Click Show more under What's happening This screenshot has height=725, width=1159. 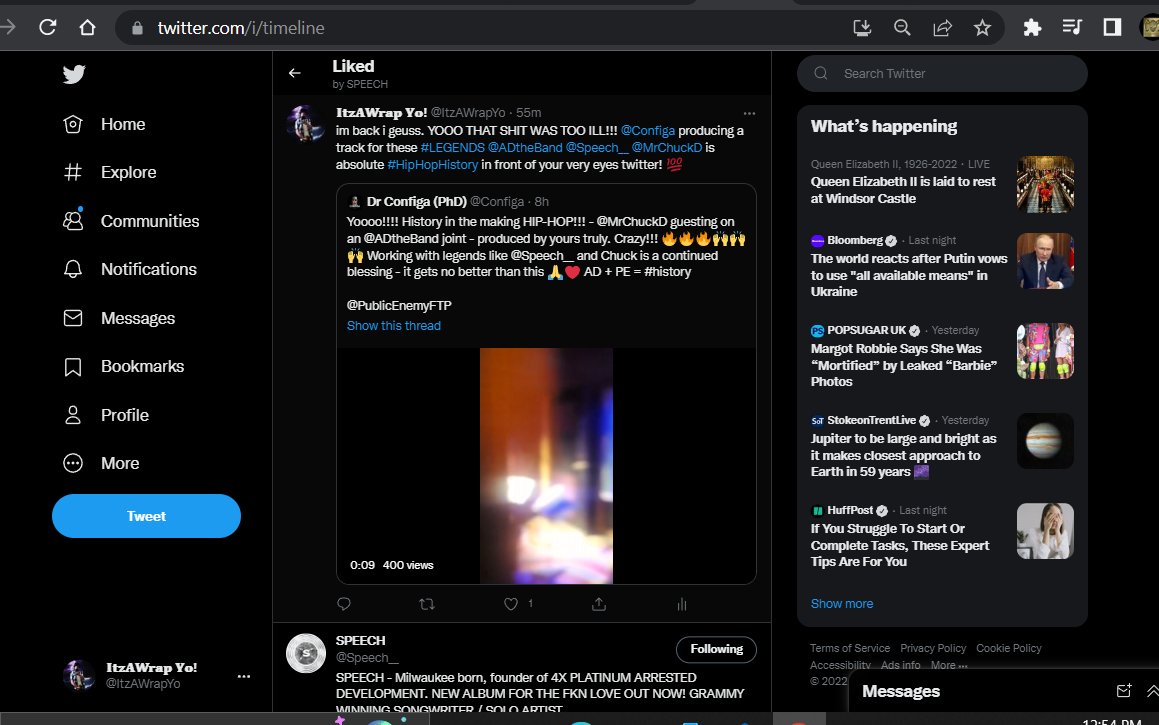point(842,604)
